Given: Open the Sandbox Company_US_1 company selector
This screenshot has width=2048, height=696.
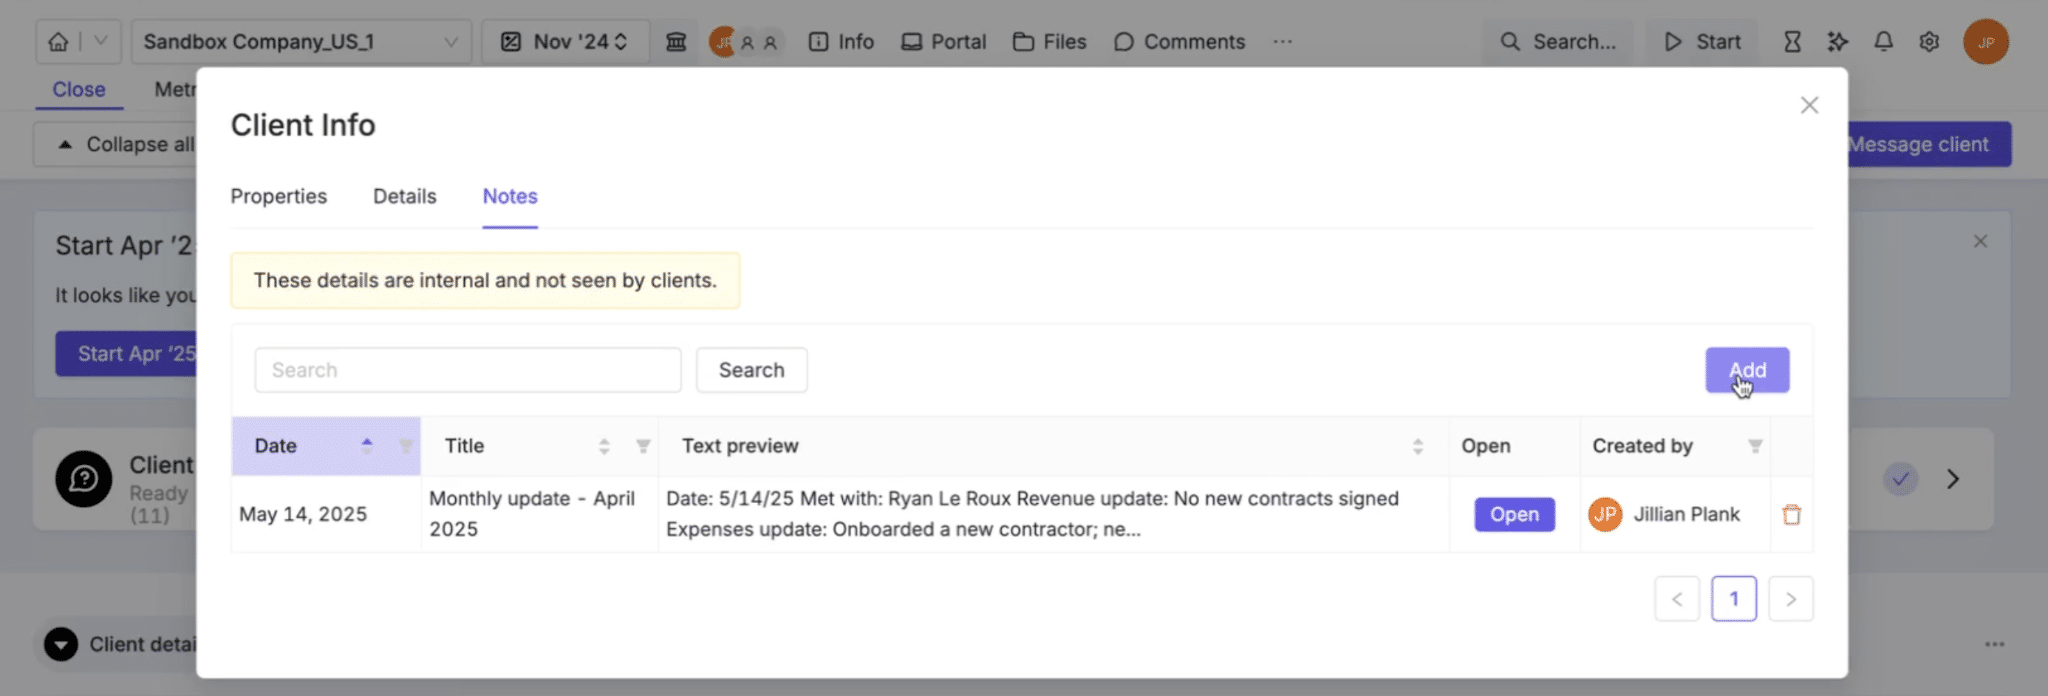Looking at the screenshot, I should tap(301, 42).
